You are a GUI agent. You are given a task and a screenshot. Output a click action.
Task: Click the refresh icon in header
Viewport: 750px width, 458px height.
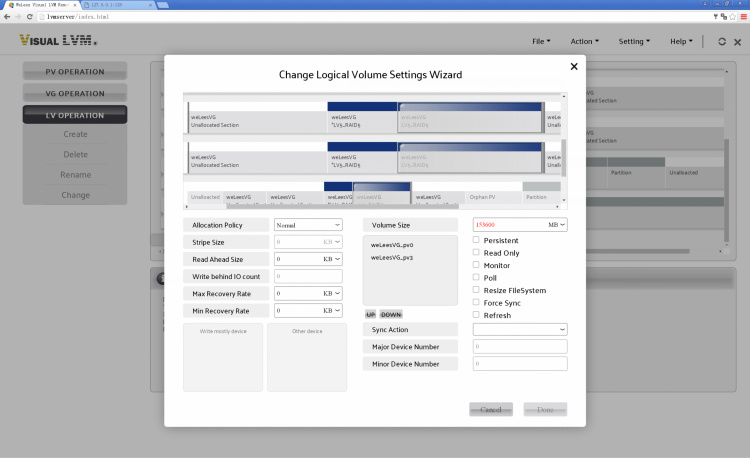tap(721, 41)
